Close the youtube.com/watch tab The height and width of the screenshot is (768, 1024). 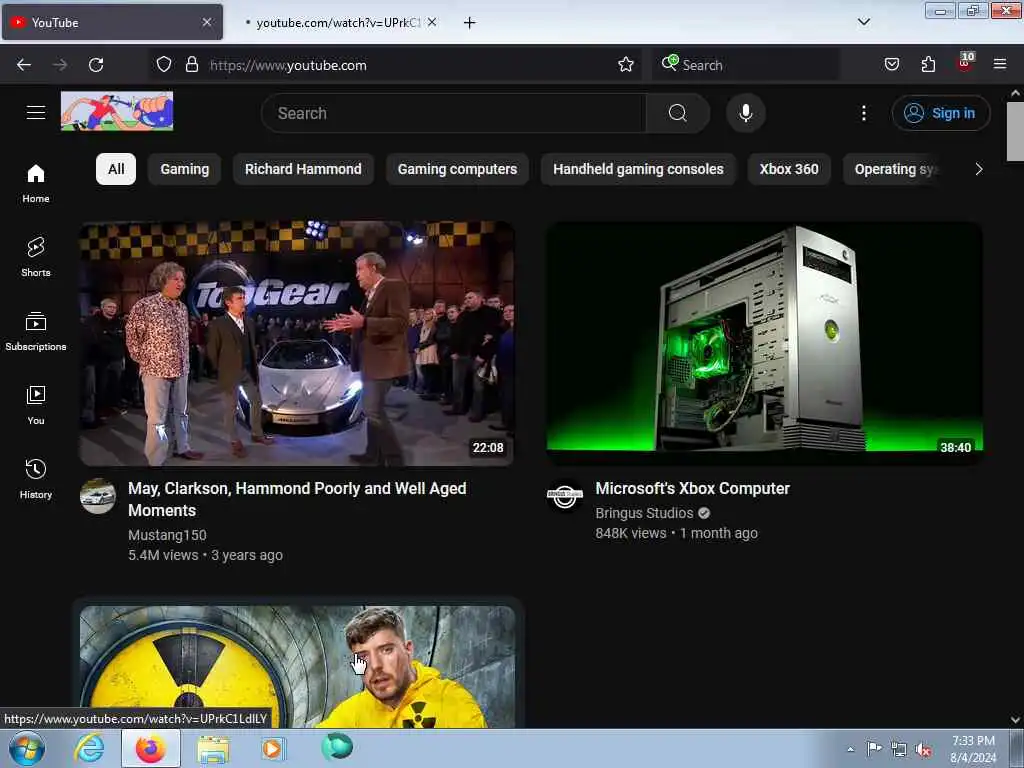432,22
